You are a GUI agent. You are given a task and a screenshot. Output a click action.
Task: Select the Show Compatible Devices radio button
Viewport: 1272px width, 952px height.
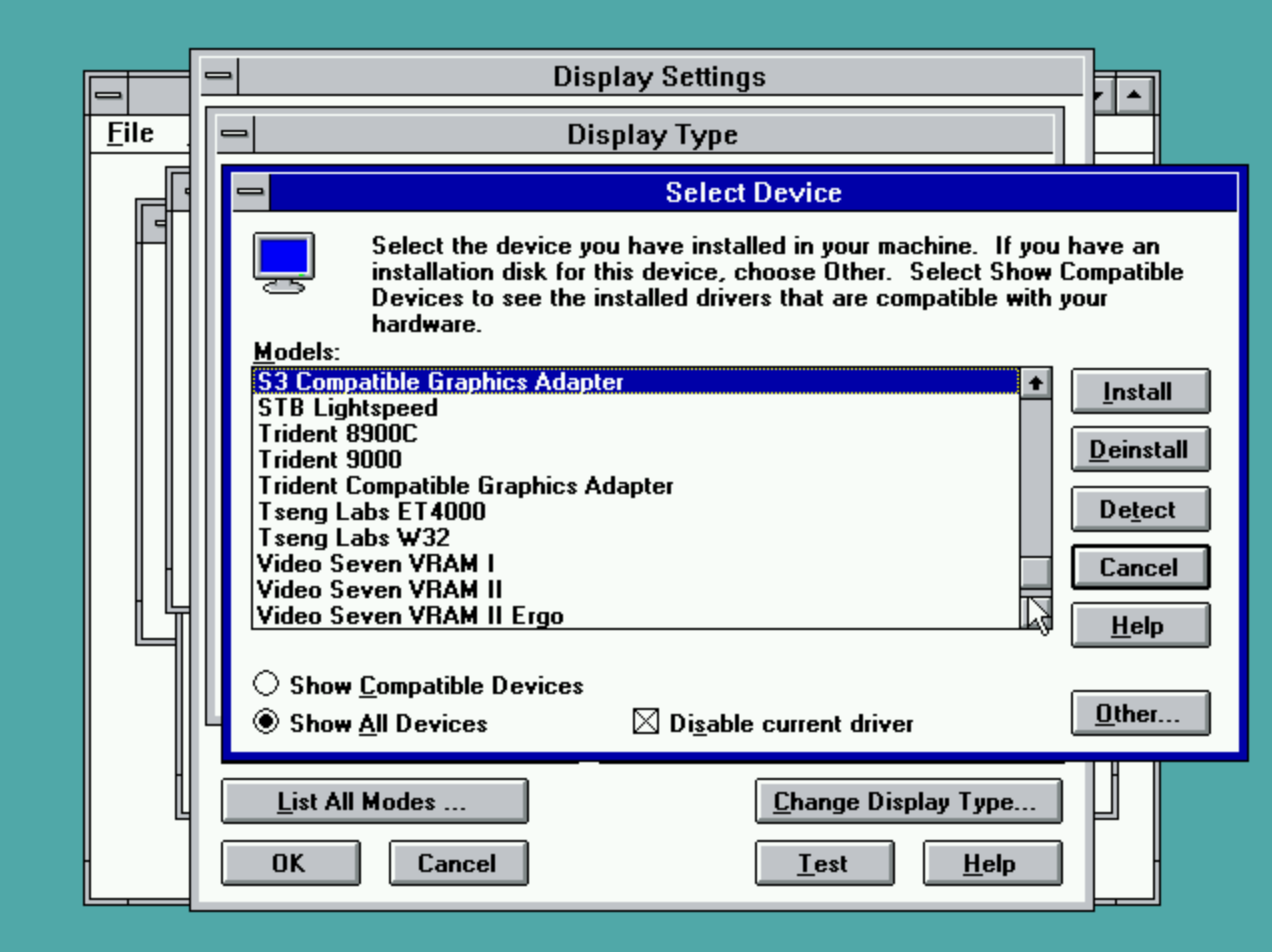pos(267,683)
